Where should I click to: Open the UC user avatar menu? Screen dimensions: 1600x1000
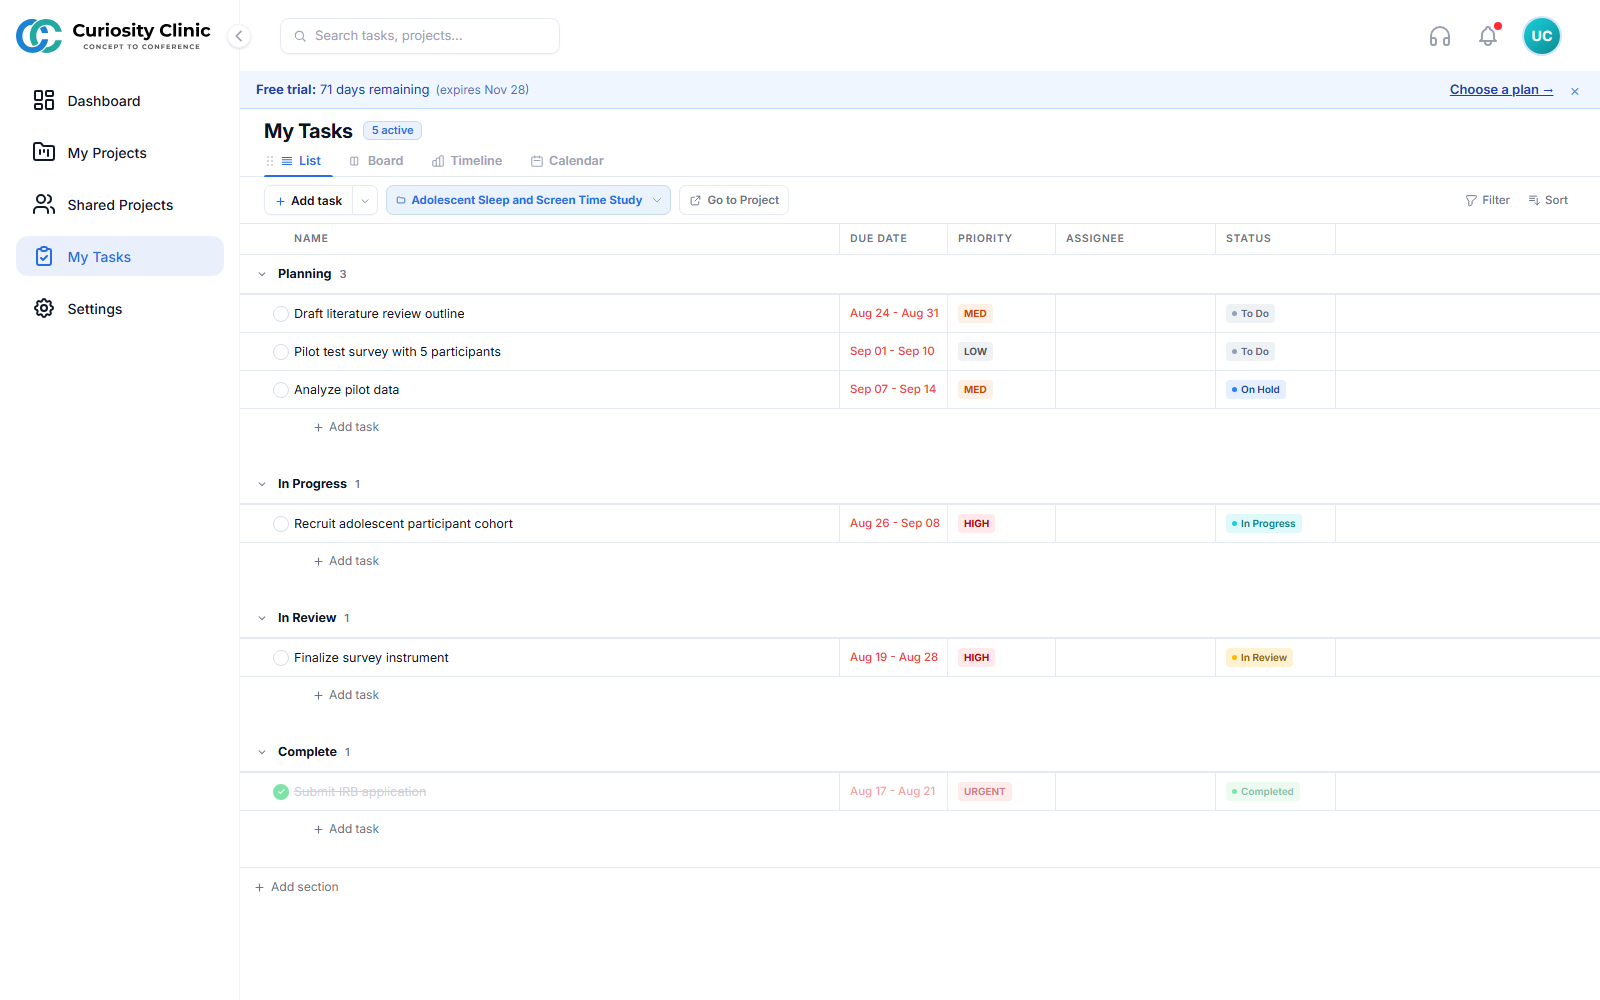pyautogui.click(x=1542, y=36)
